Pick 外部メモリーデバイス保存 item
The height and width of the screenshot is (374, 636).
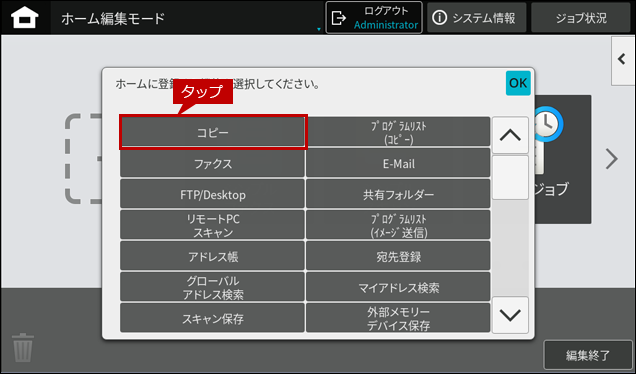(398, 318)
